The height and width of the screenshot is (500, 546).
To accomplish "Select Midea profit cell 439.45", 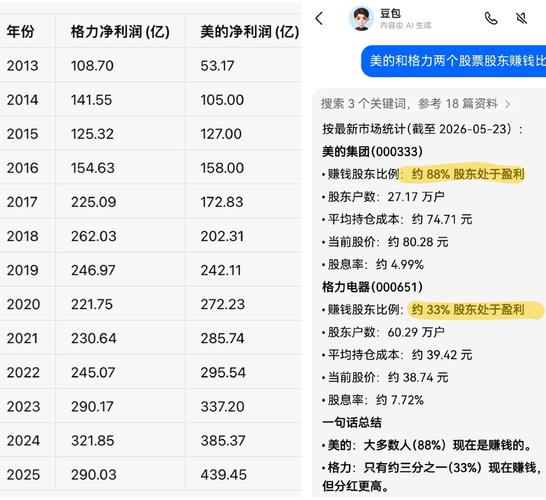I will point(223,475).
